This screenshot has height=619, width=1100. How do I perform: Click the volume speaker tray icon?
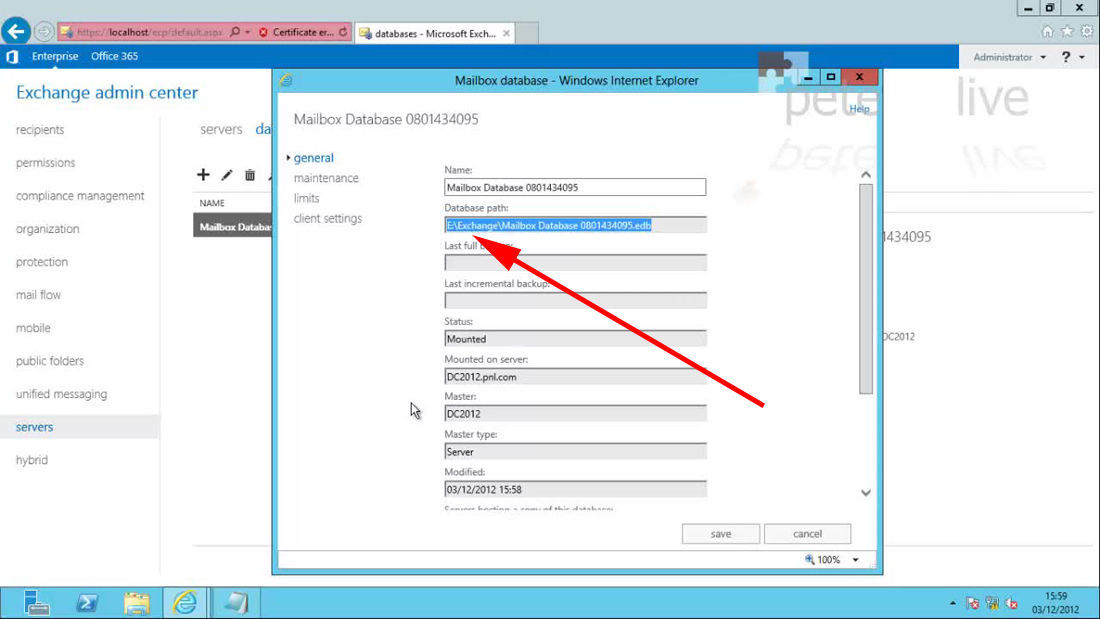[1012, 603]
